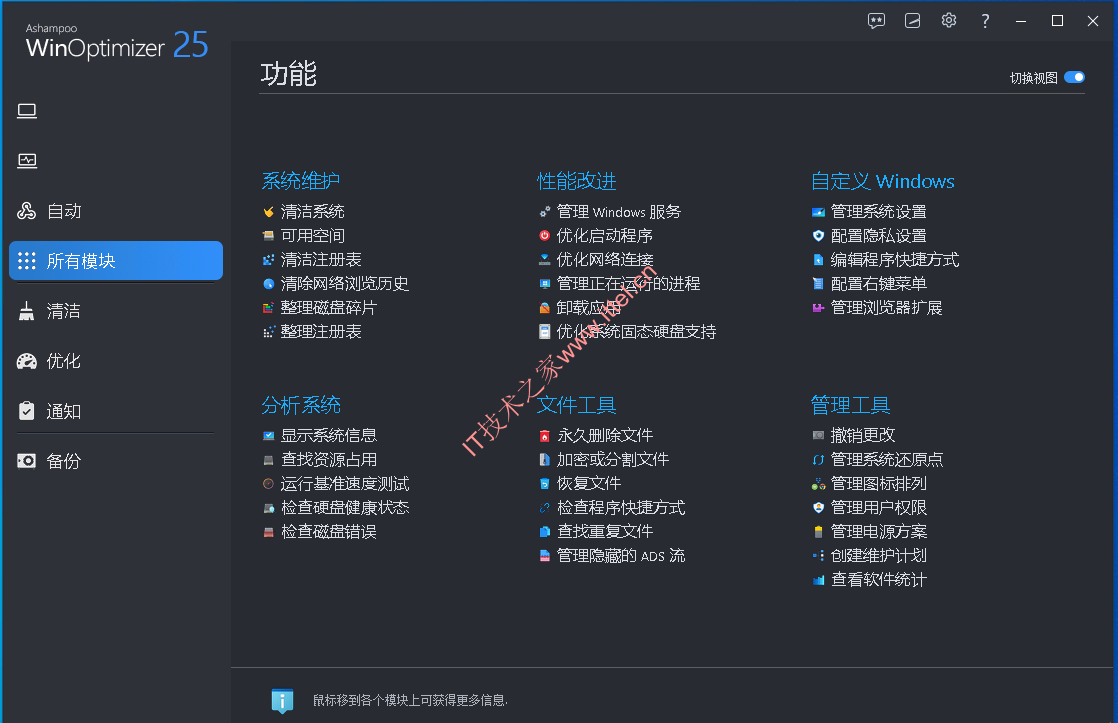Viewport: 1118px width, 723px height.
Task: Open the settings gear icon
Action: (x=948, y=21)
